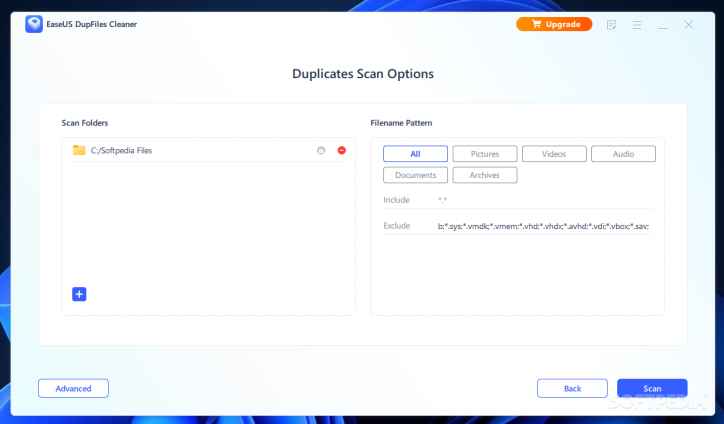The width and height of the screenshot is (724, 424).
Task: Close the DupFiles Cleaner window
Action: click(x=689, y=24)
